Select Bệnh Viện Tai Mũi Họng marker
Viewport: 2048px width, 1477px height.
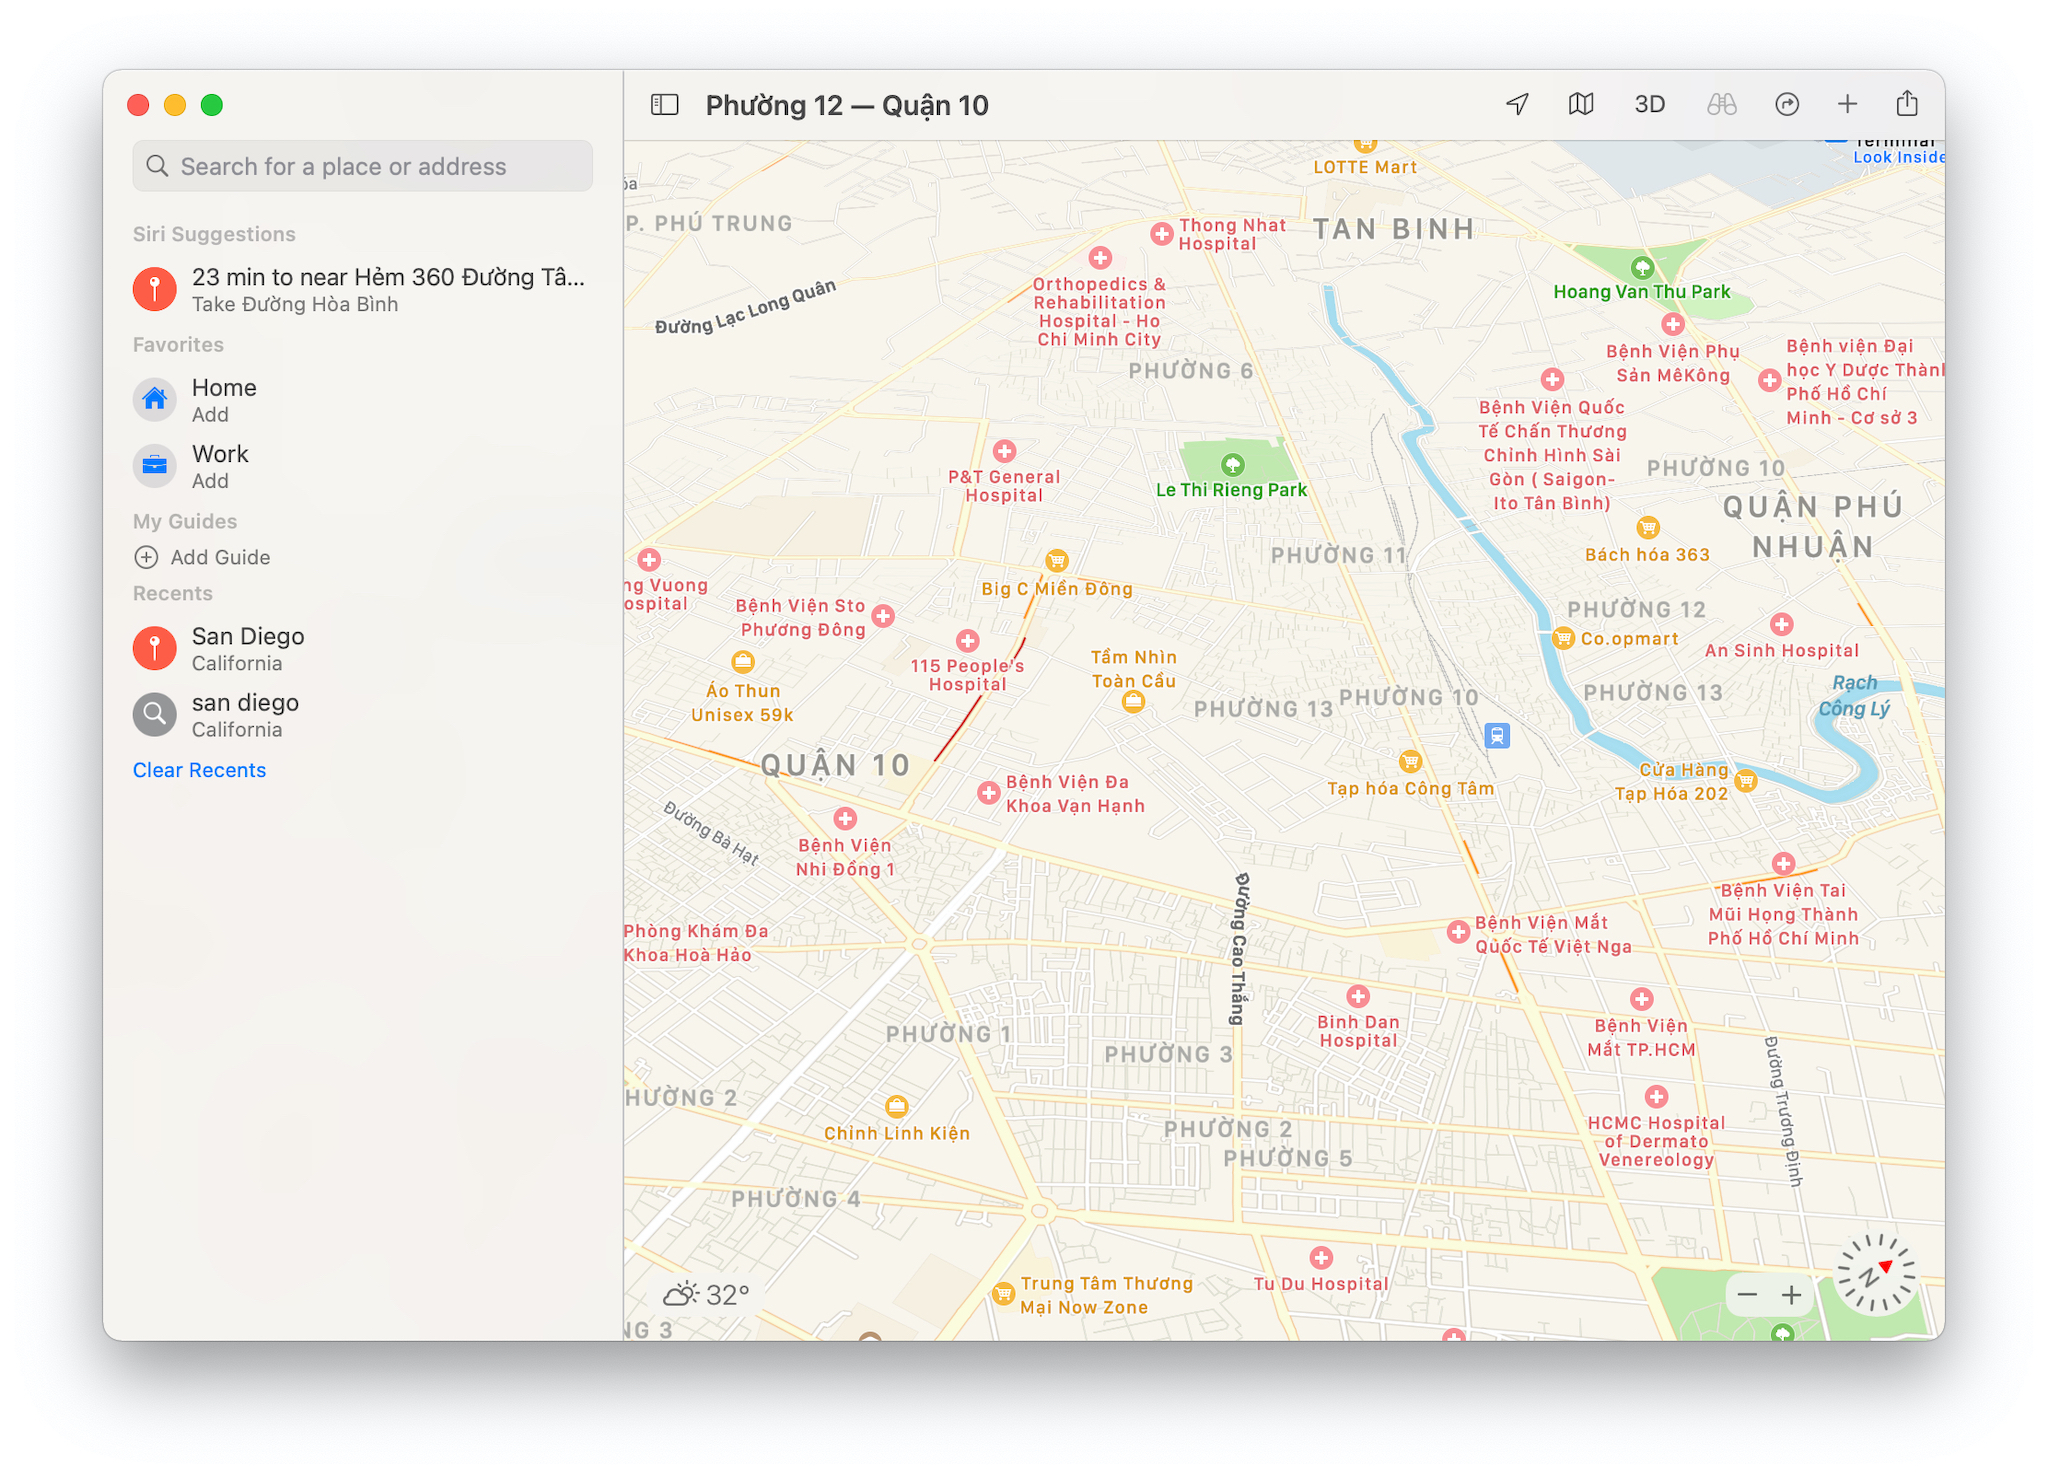coord(1783,863)
